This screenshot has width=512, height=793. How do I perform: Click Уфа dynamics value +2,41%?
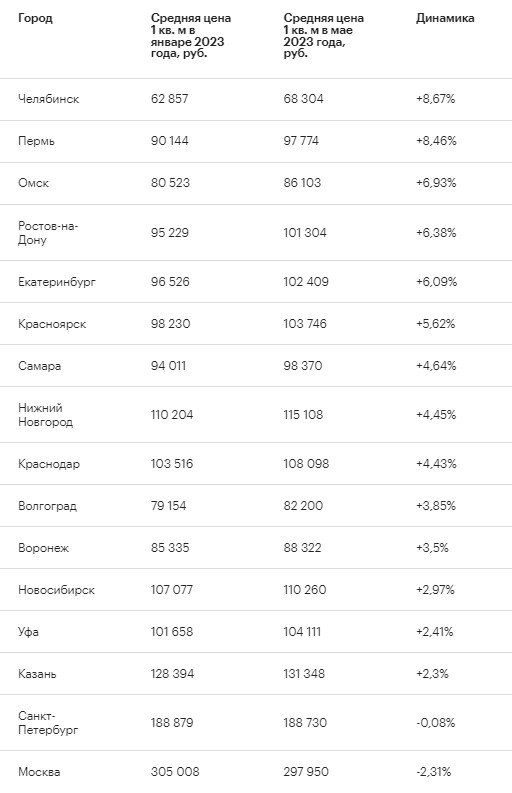pos(435,632)
